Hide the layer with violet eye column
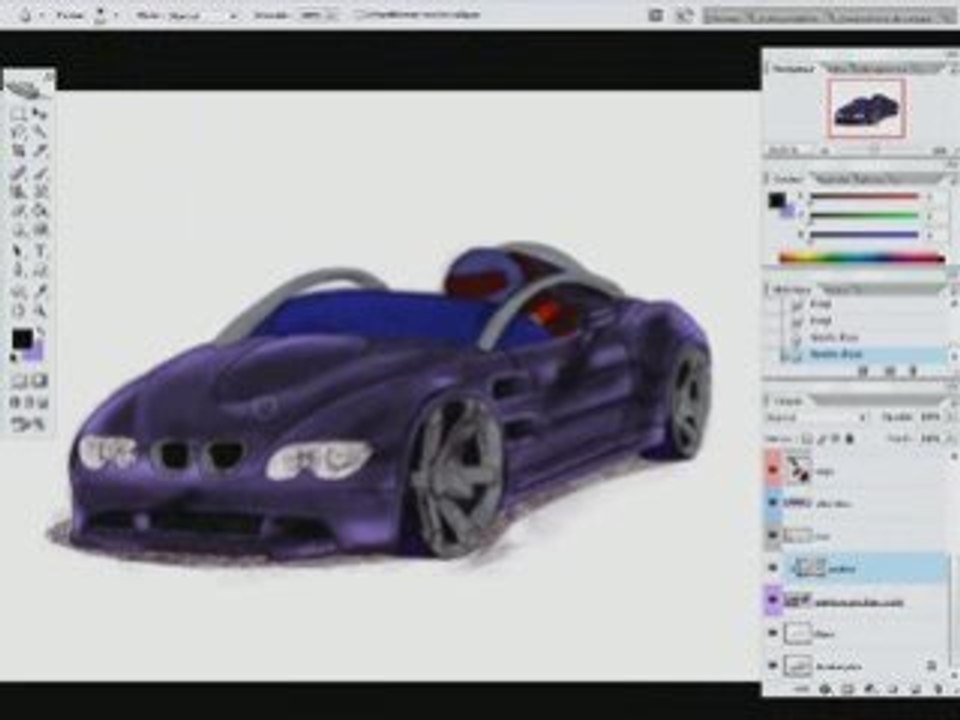The width and height of the screenshot is (960, 720). [773, 601]
